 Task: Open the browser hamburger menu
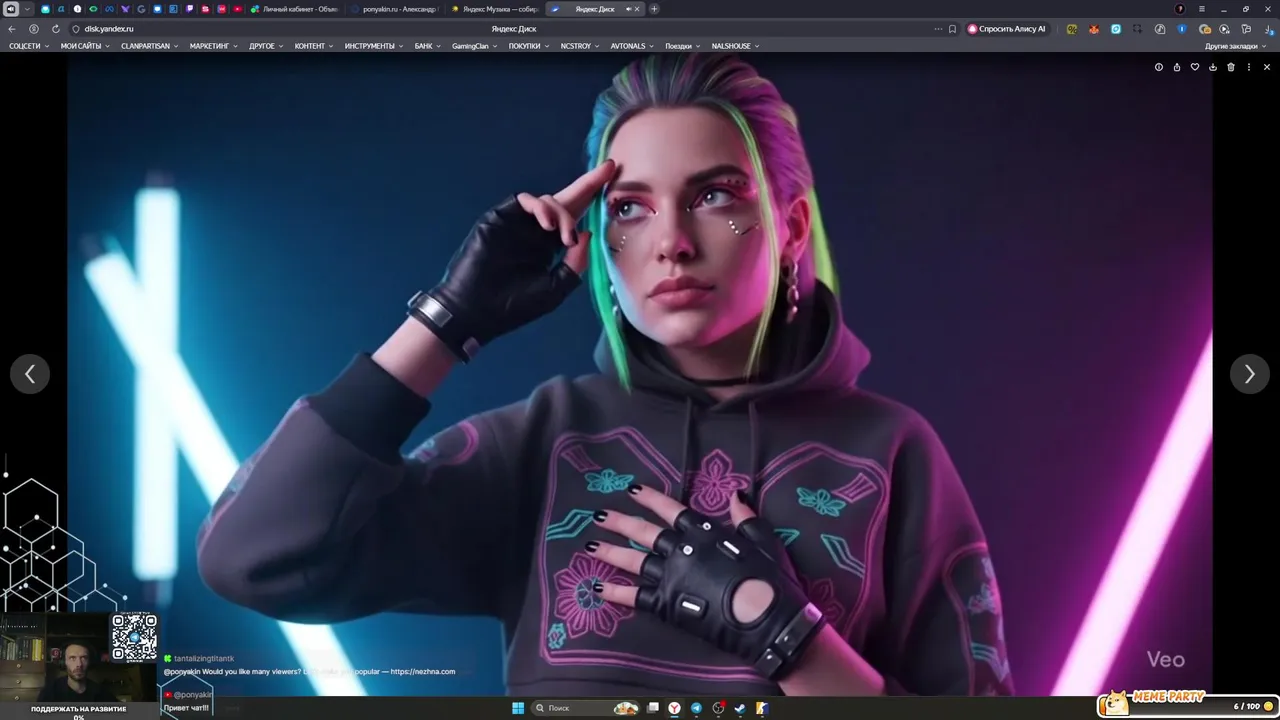[x=1202, y=9]
